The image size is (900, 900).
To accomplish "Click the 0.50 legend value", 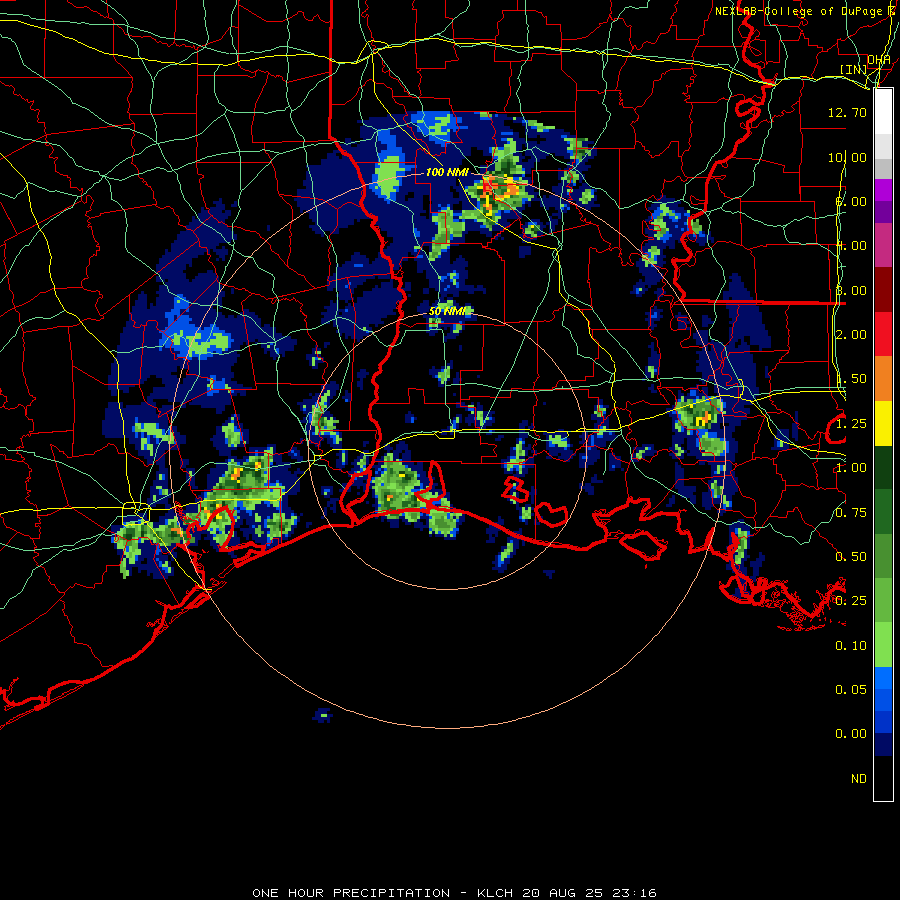I will click(851, 557).
